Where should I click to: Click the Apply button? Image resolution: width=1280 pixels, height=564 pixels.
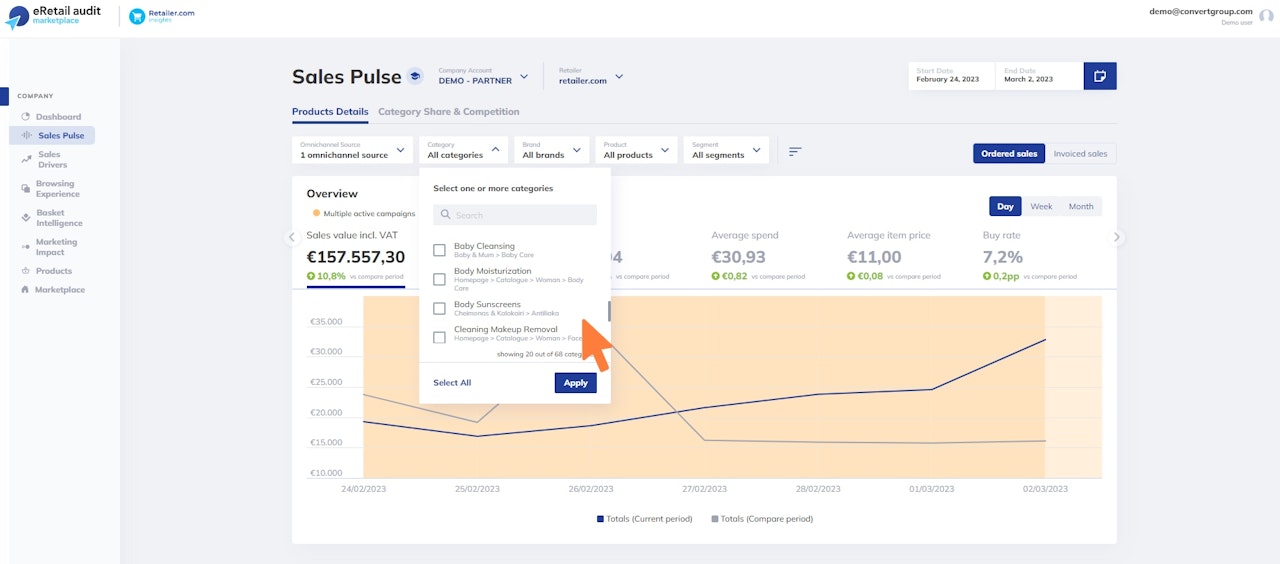576,383
